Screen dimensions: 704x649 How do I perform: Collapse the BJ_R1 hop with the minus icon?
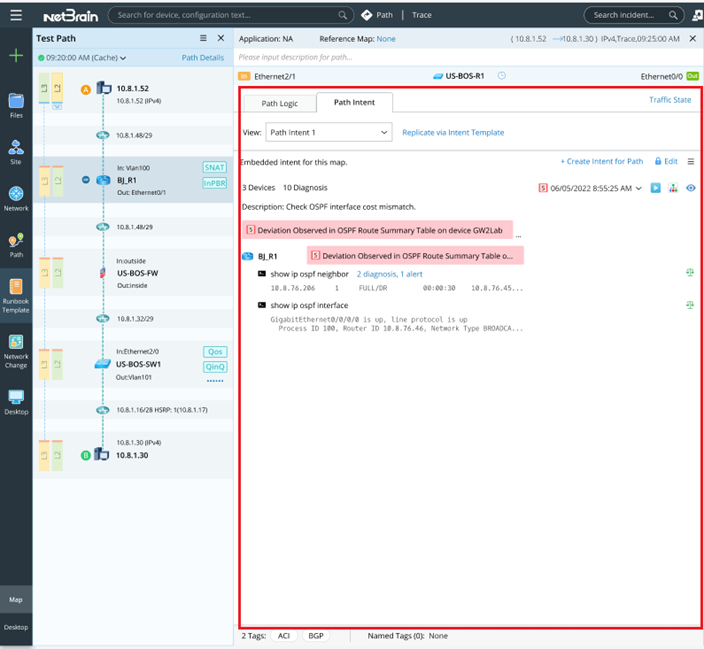[x=86, y=180]
